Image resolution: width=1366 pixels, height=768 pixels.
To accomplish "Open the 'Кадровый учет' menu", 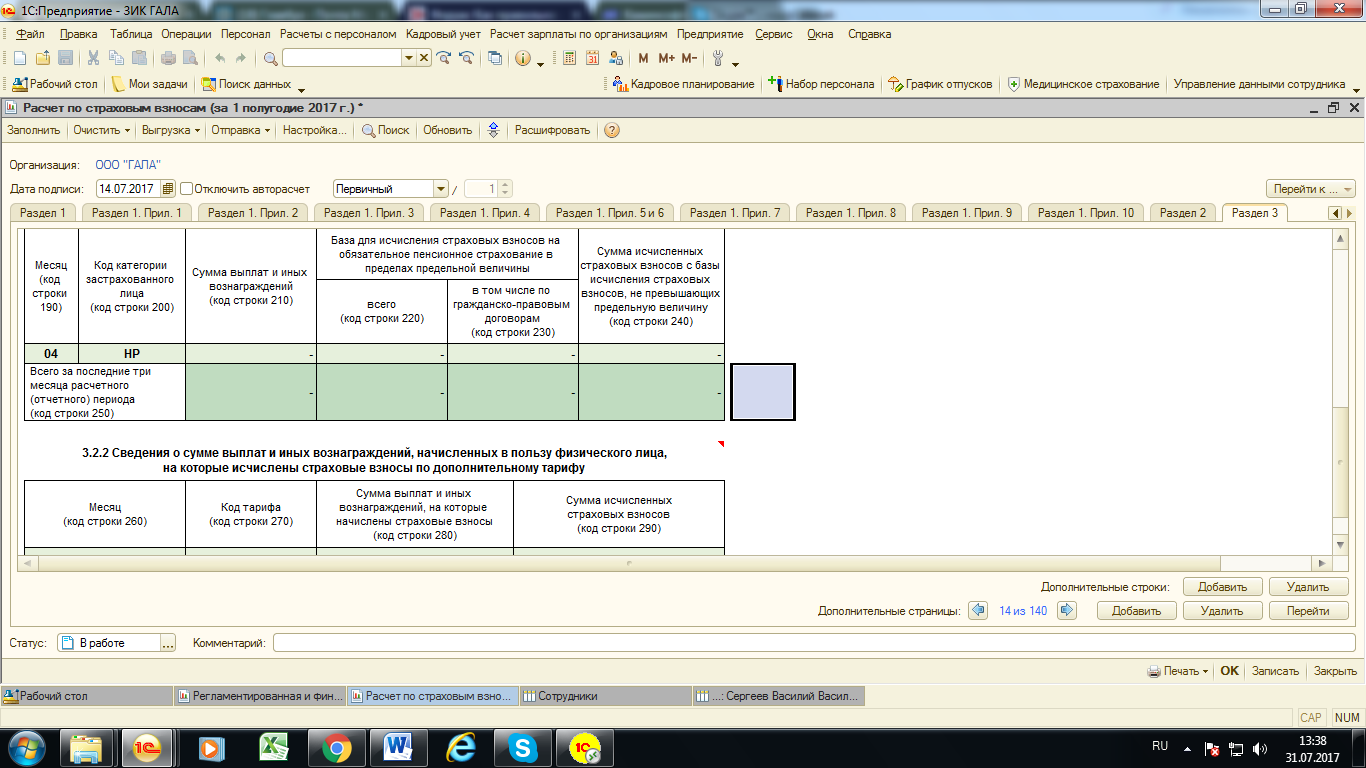I will click(x=443, y=34).
